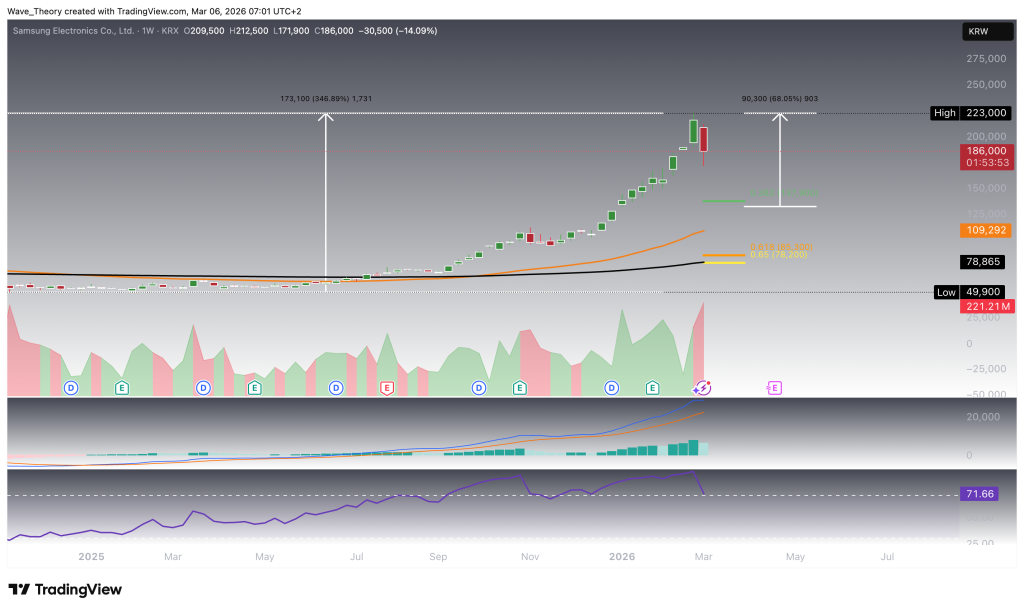Click the dividend marker just before 2026
Image resolution: width=1024 pixels, height=611 pixels.
tap(611, 386)
